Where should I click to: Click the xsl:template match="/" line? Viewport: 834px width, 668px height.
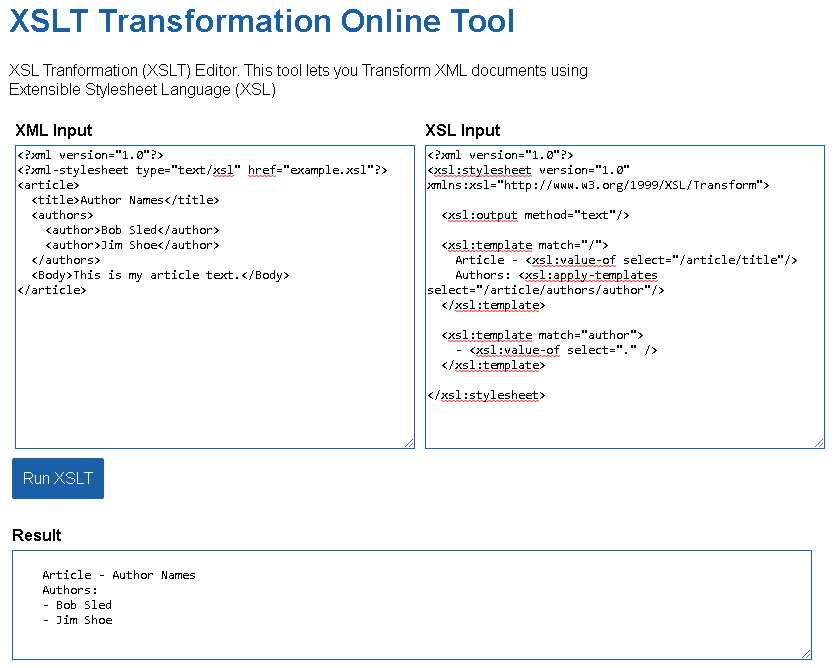click(525, 245)
